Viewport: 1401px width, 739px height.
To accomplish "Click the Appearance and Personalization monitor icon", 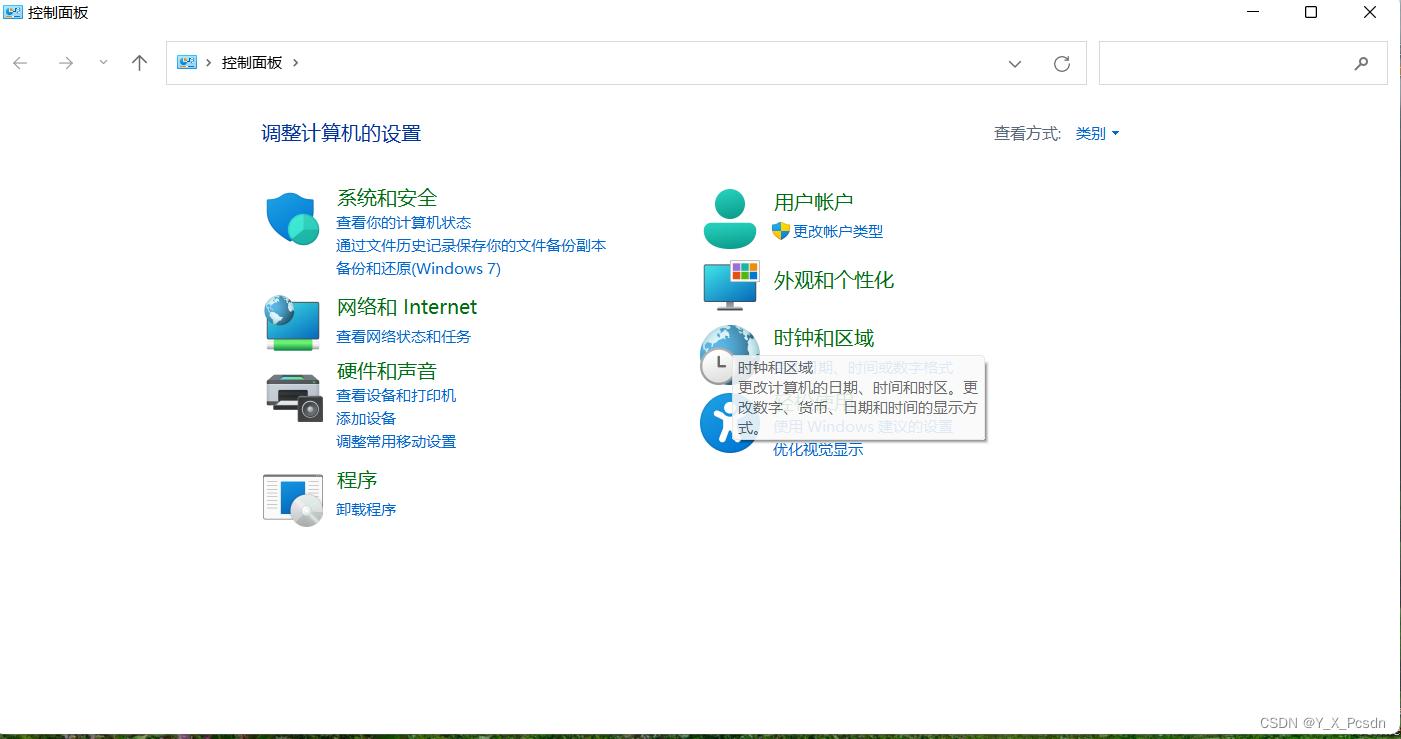I will [731, 285].
